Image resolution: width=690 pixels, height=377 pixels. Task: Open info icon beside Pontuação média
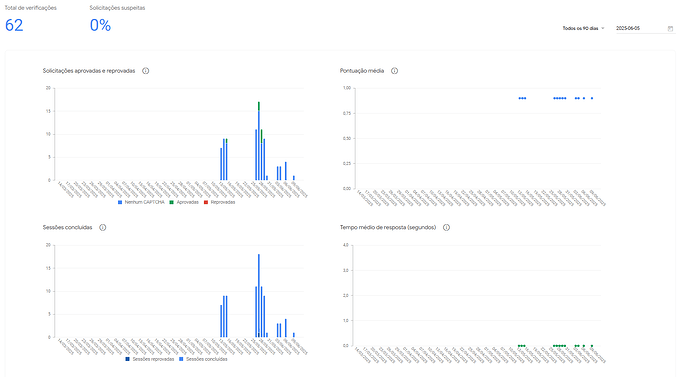[394, 71]
